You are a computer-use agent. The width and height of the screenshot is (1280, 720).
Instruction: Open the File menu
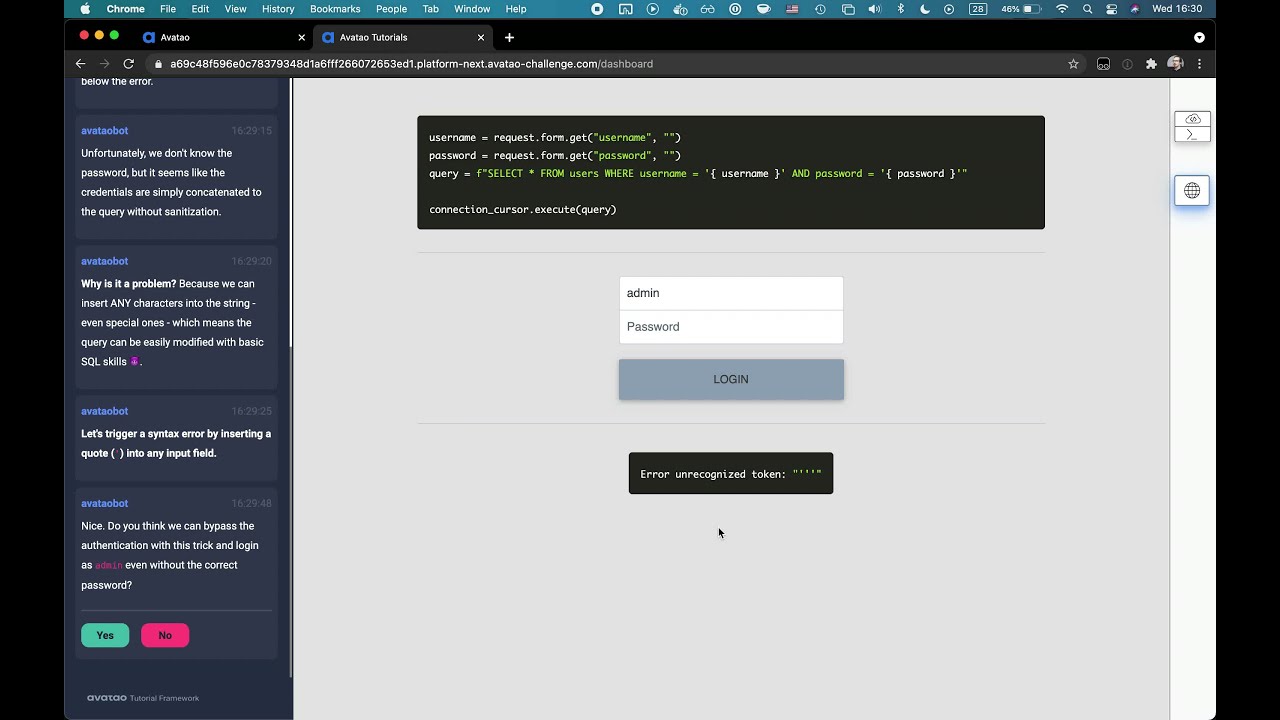coord(168,9)
